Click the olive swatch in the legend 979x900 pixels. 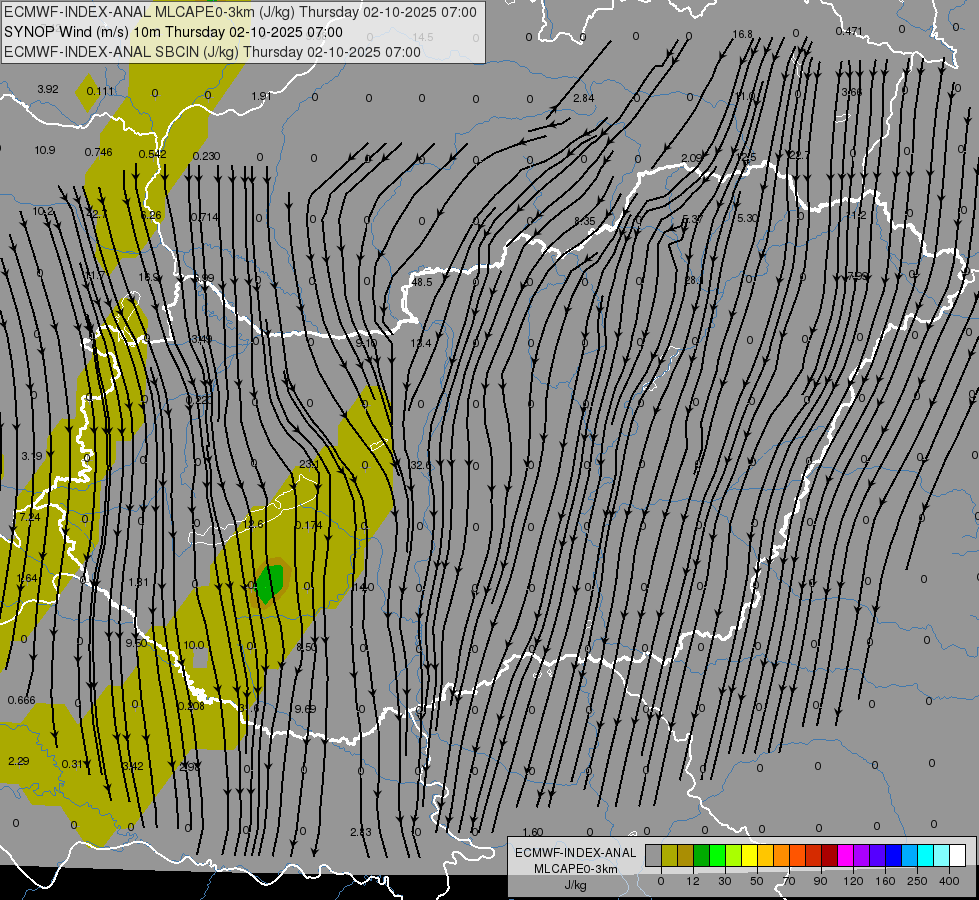pyautogui.click(x=669, y=856)
